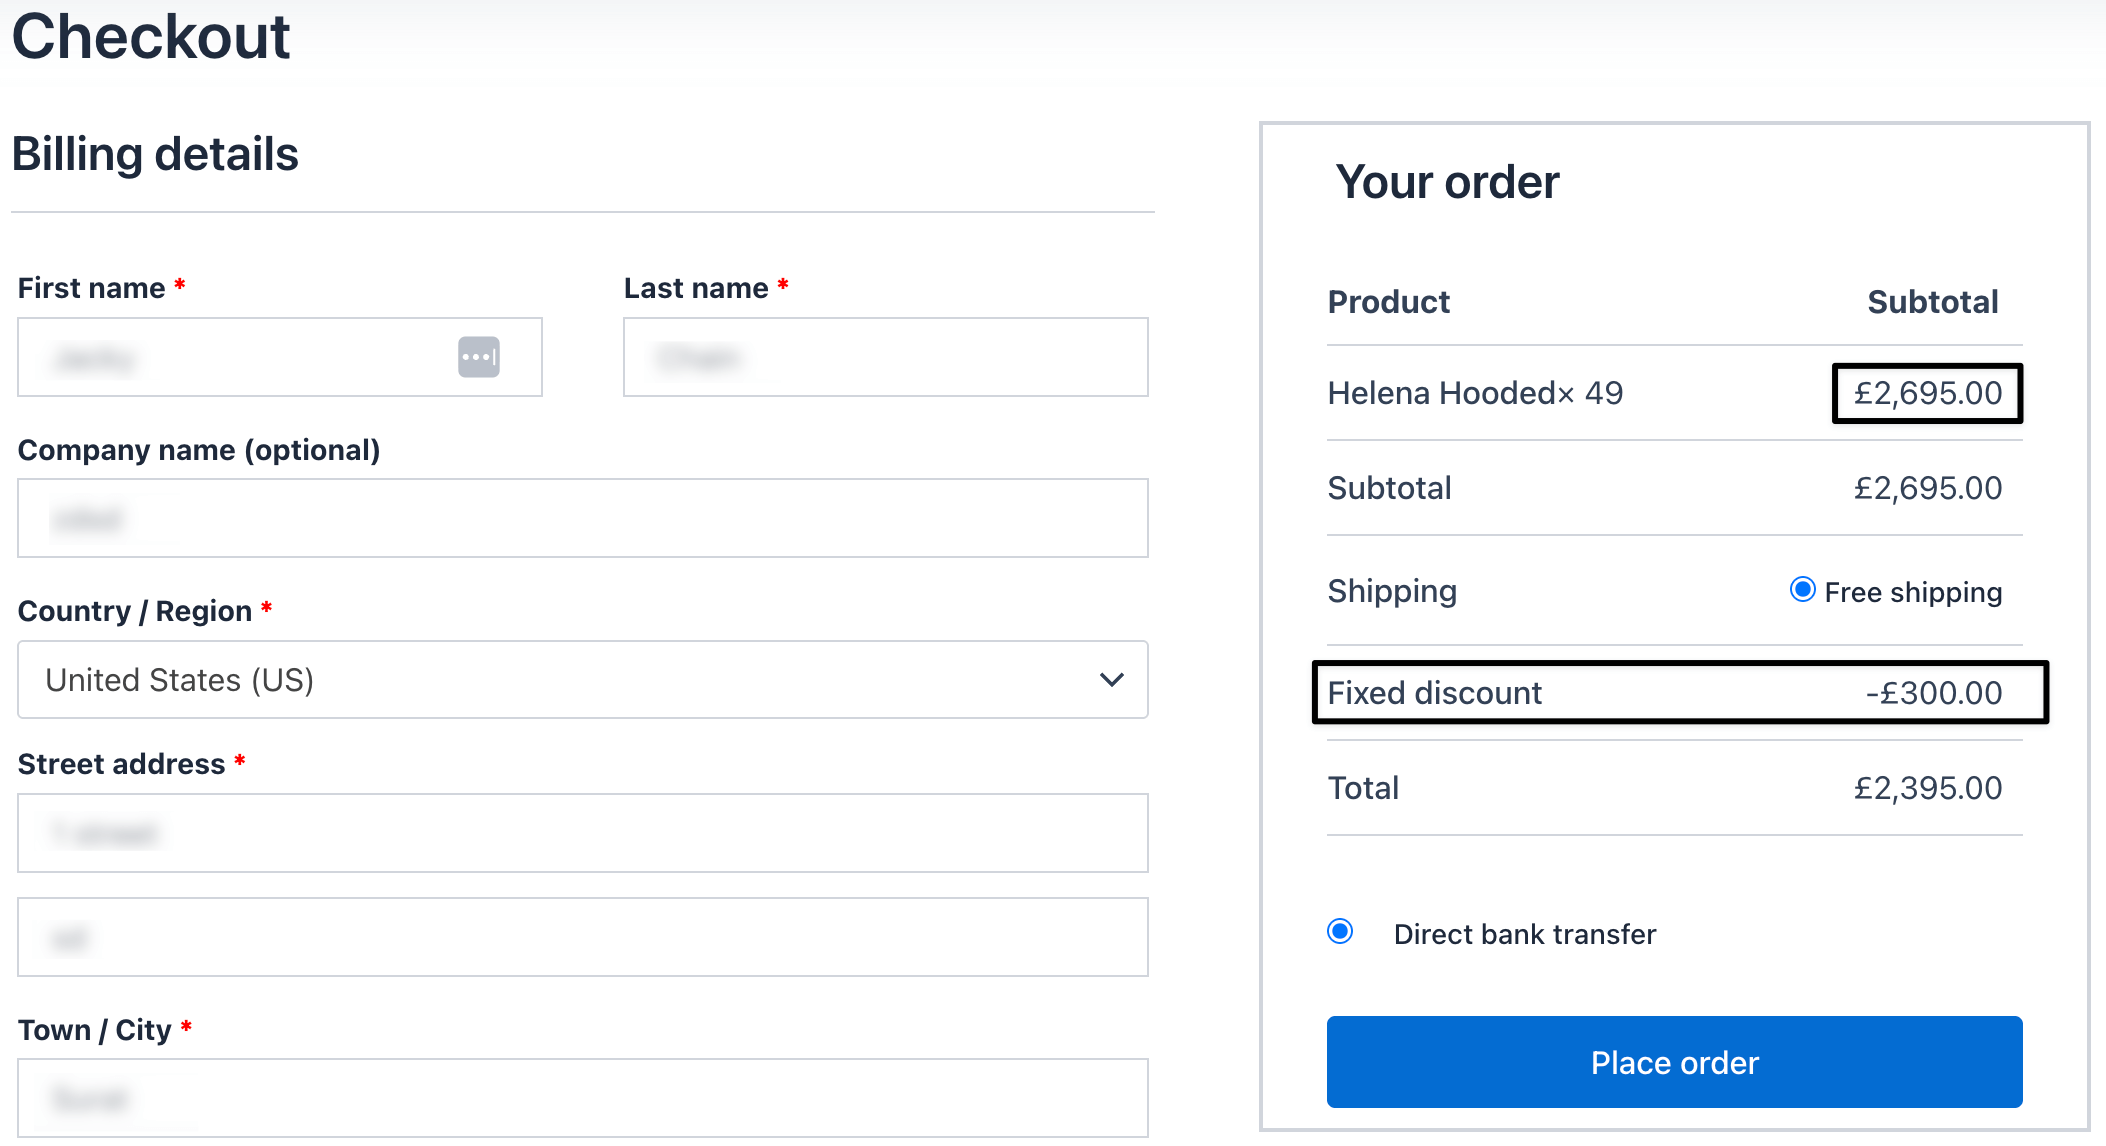Click the Billing details heading
Screen dimensions: 2106x1146
click(x=155, y=153)
